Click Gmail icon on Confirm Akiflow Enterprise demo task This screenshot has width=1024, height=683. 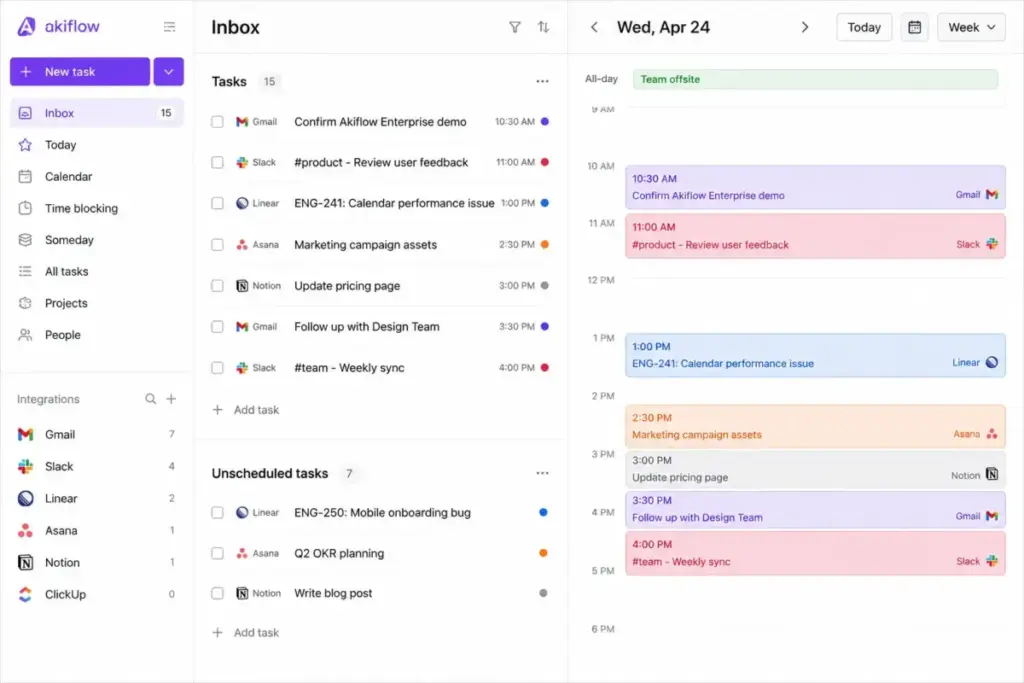(x=242, y=122)
